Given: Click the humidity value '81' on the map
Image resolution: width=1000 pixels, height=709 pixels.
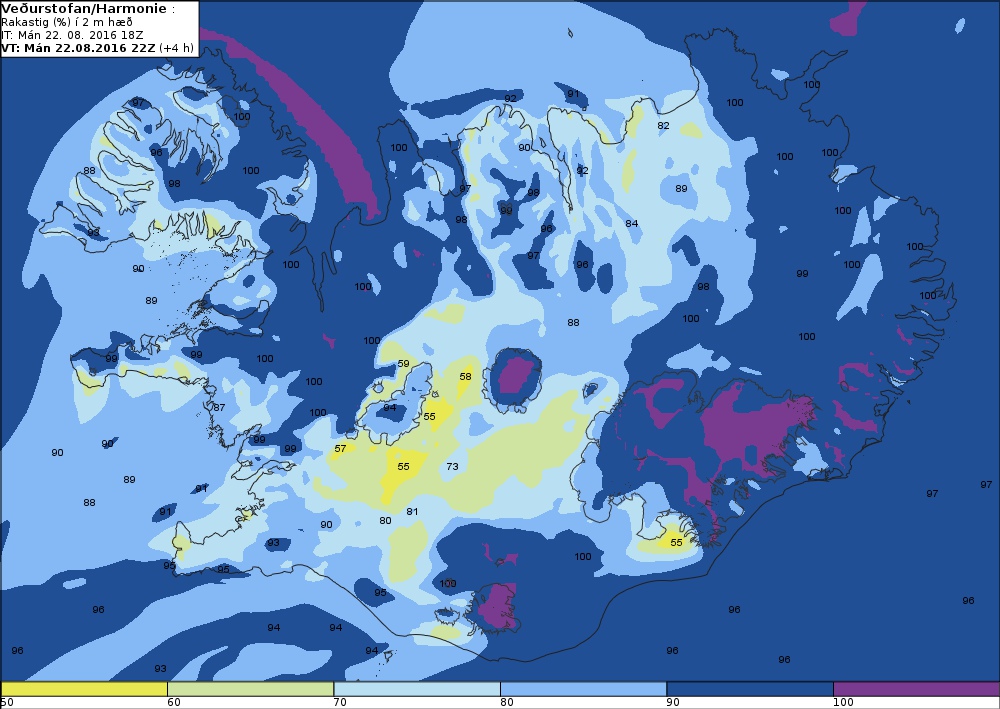Looking at the screenshot, I should (x=412, y=511).
